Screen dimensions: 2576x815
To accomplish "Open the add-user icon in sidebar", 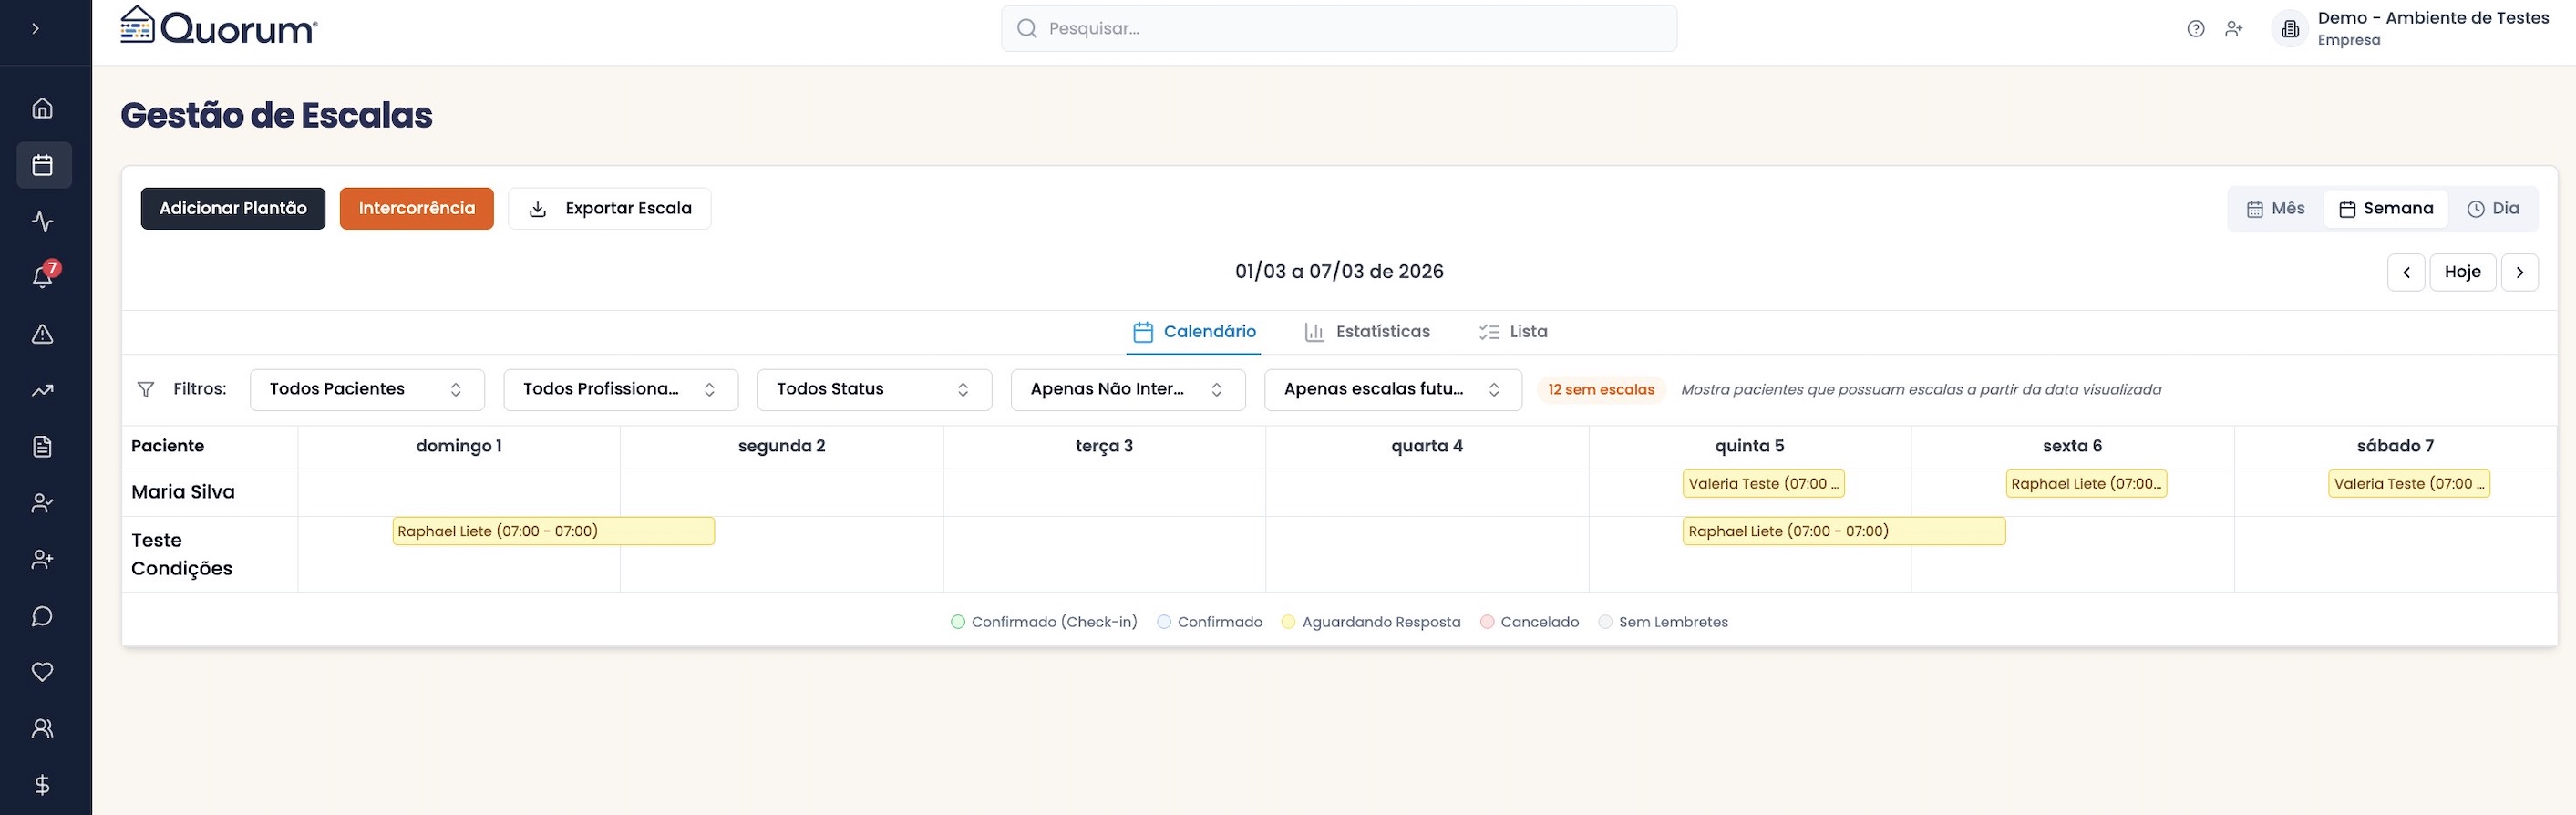I will [42, 559].
